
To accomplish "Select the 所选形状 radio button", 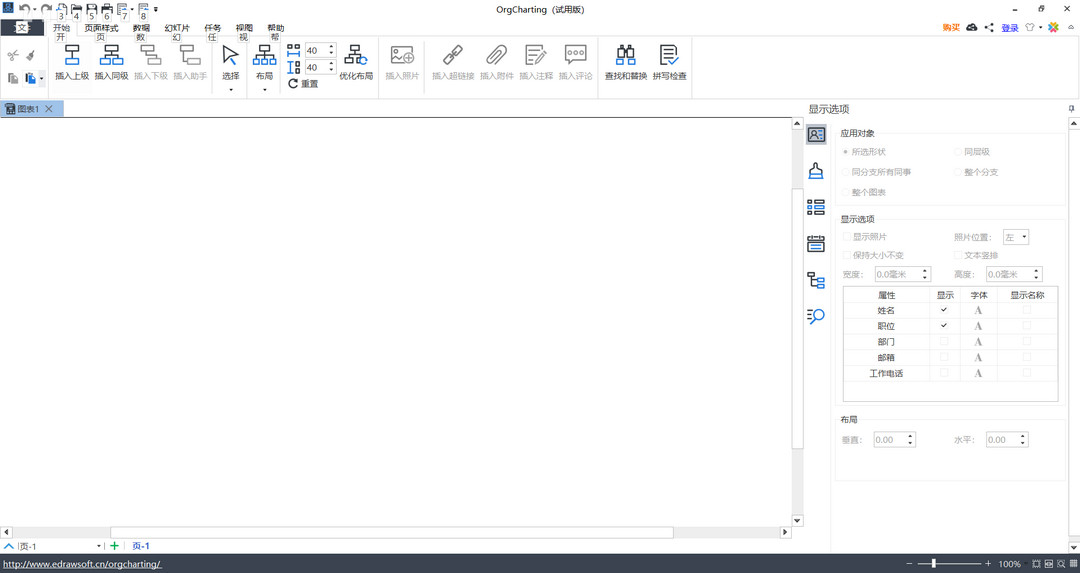I will tap(846, 152).
